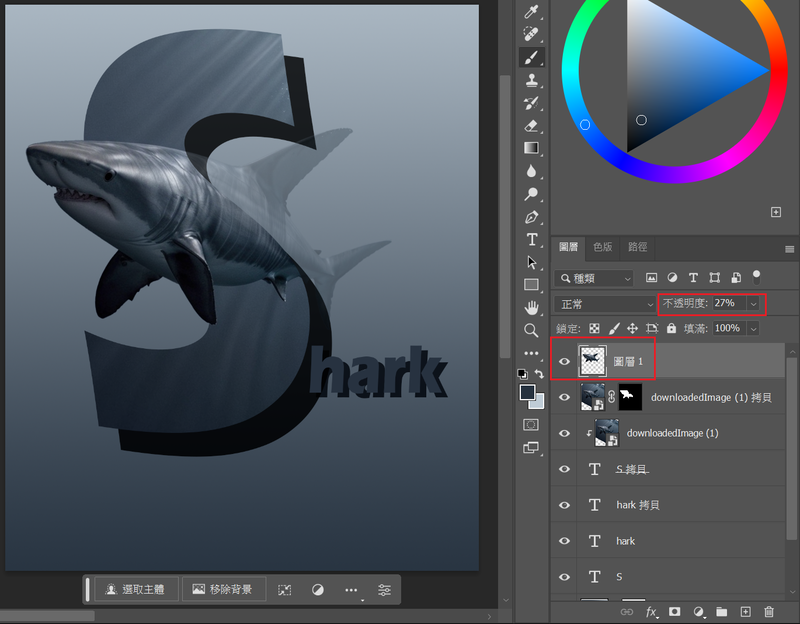The height and width of the screenshot is (624, 800).
Task: Open the 種類 layer filter dropdown
Action: point(596,278)
